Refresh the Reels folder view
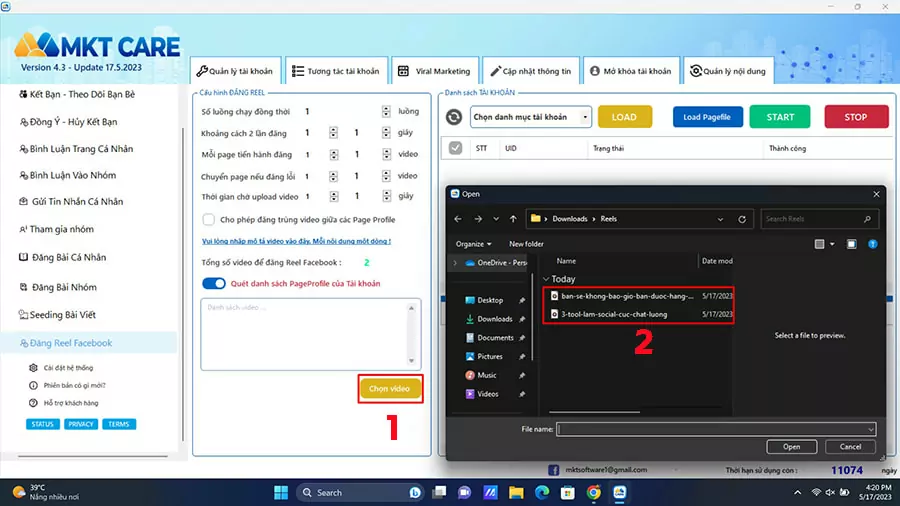900x506 pixels. pyautogui.click(x=742, y=219)
